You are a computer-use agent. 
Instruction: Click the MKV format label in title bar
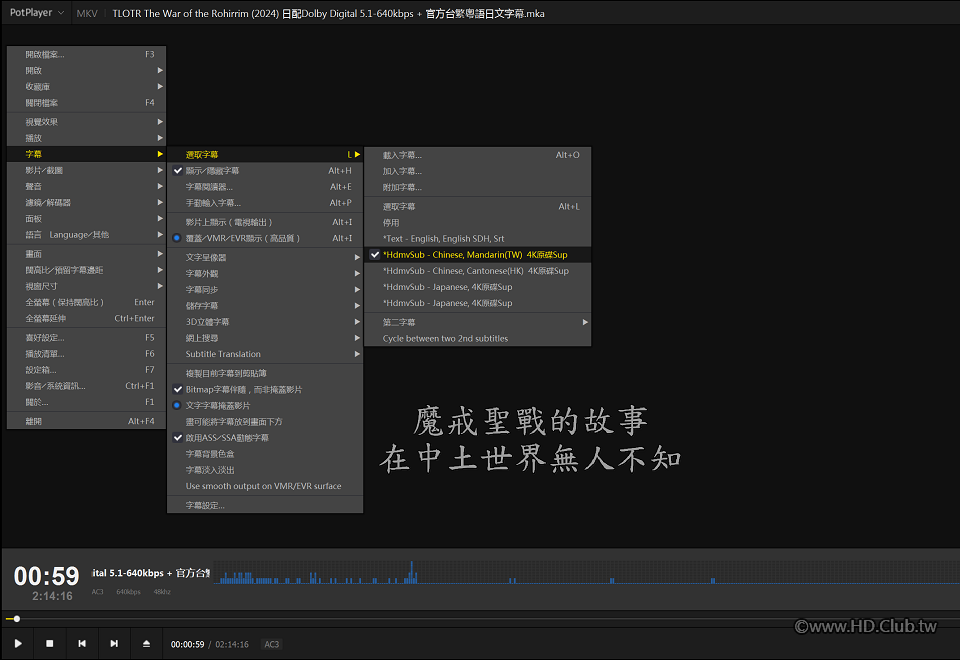click(x=87, y=13)
